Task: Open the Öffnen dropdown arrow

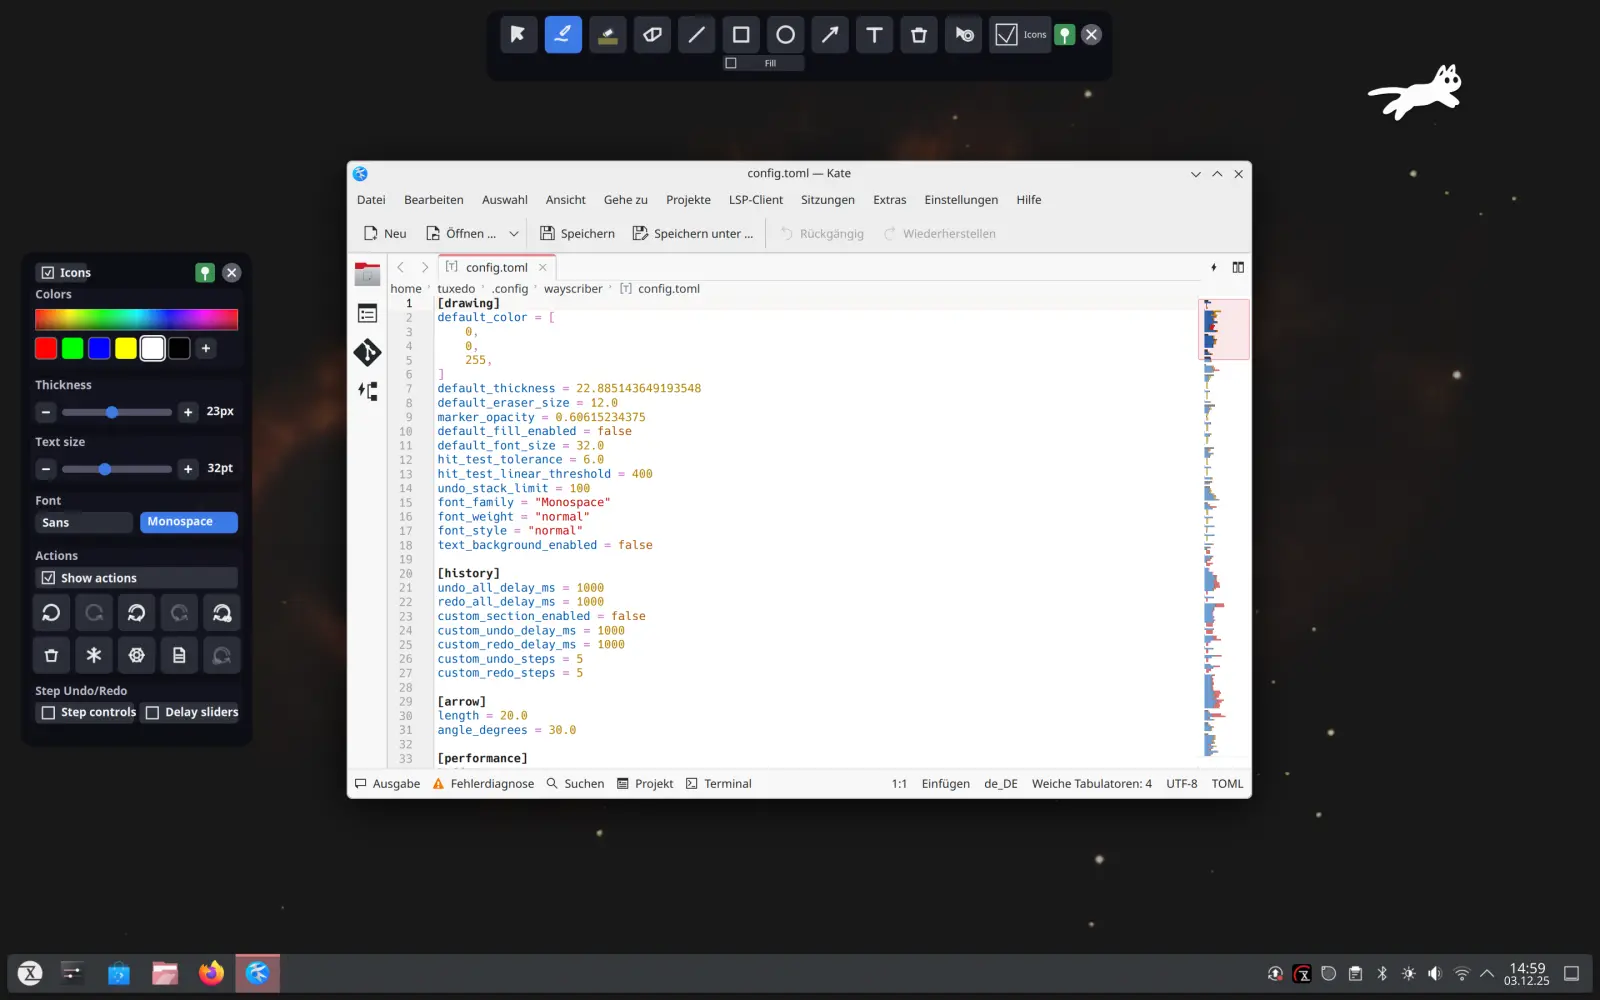Action: (513, 233)
